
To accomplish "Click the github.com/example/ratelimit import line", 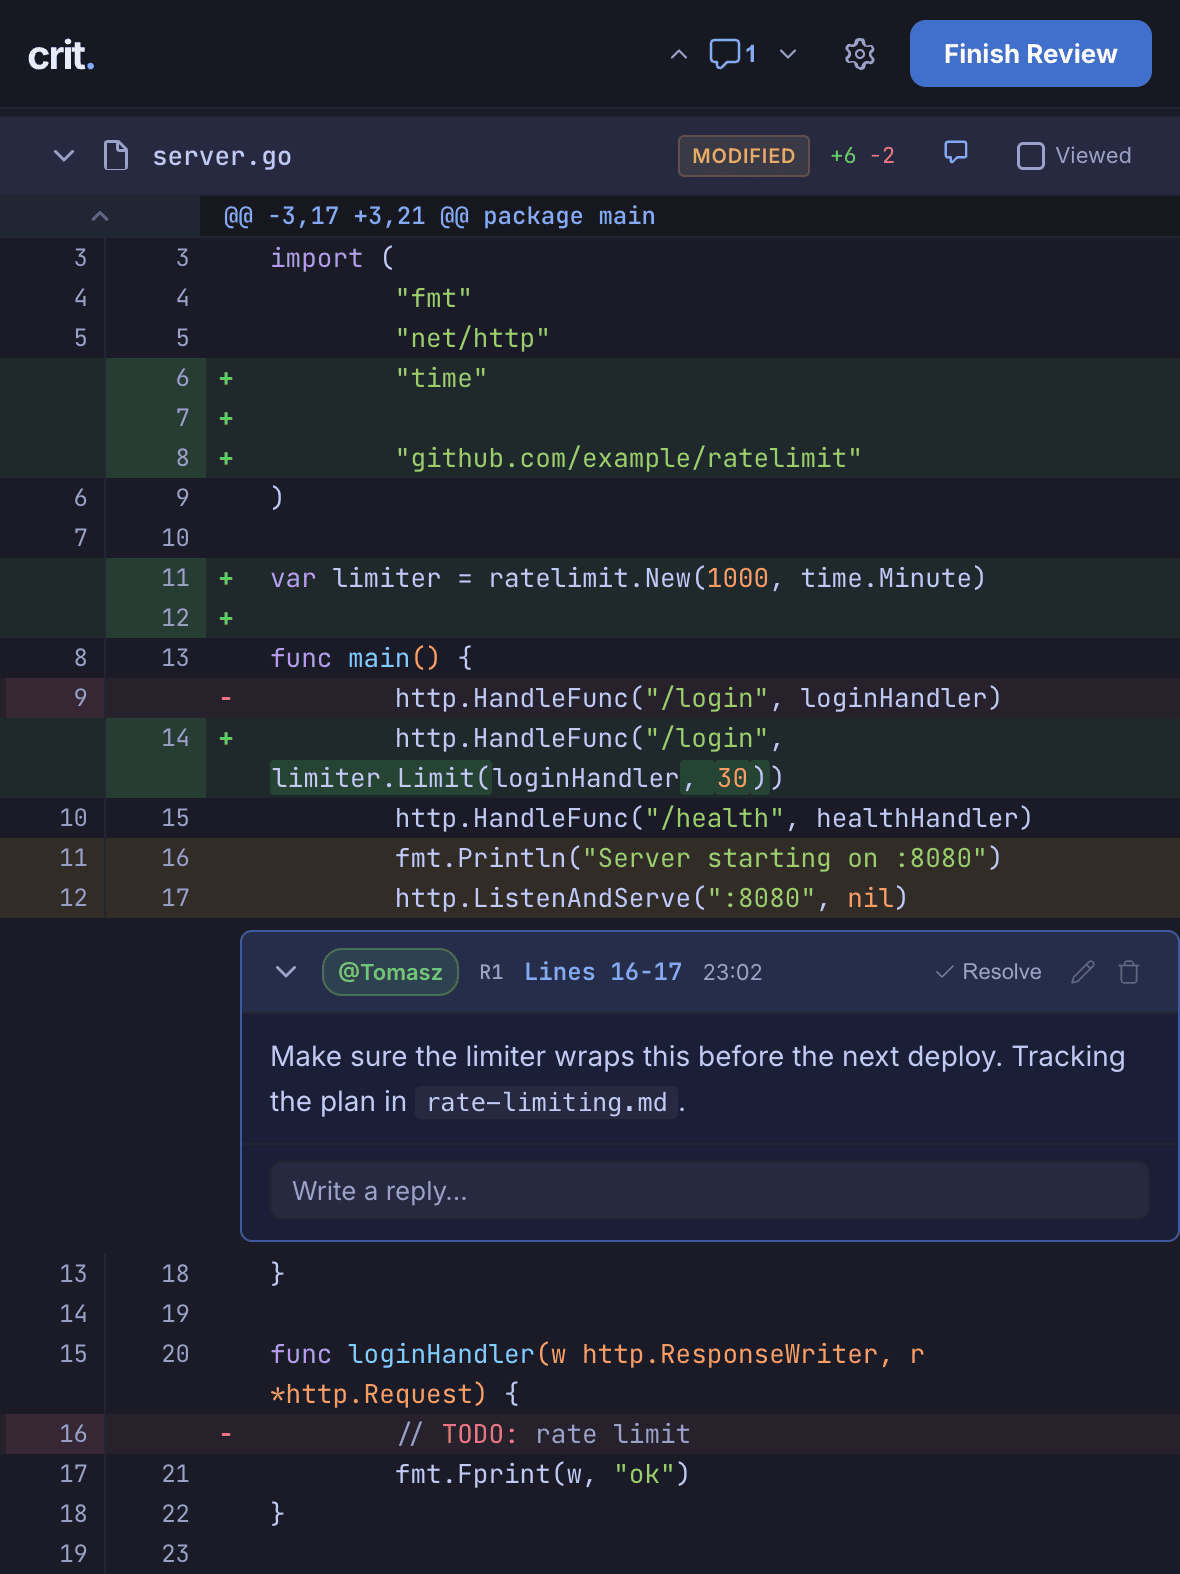I will click(x=590, y=458).
